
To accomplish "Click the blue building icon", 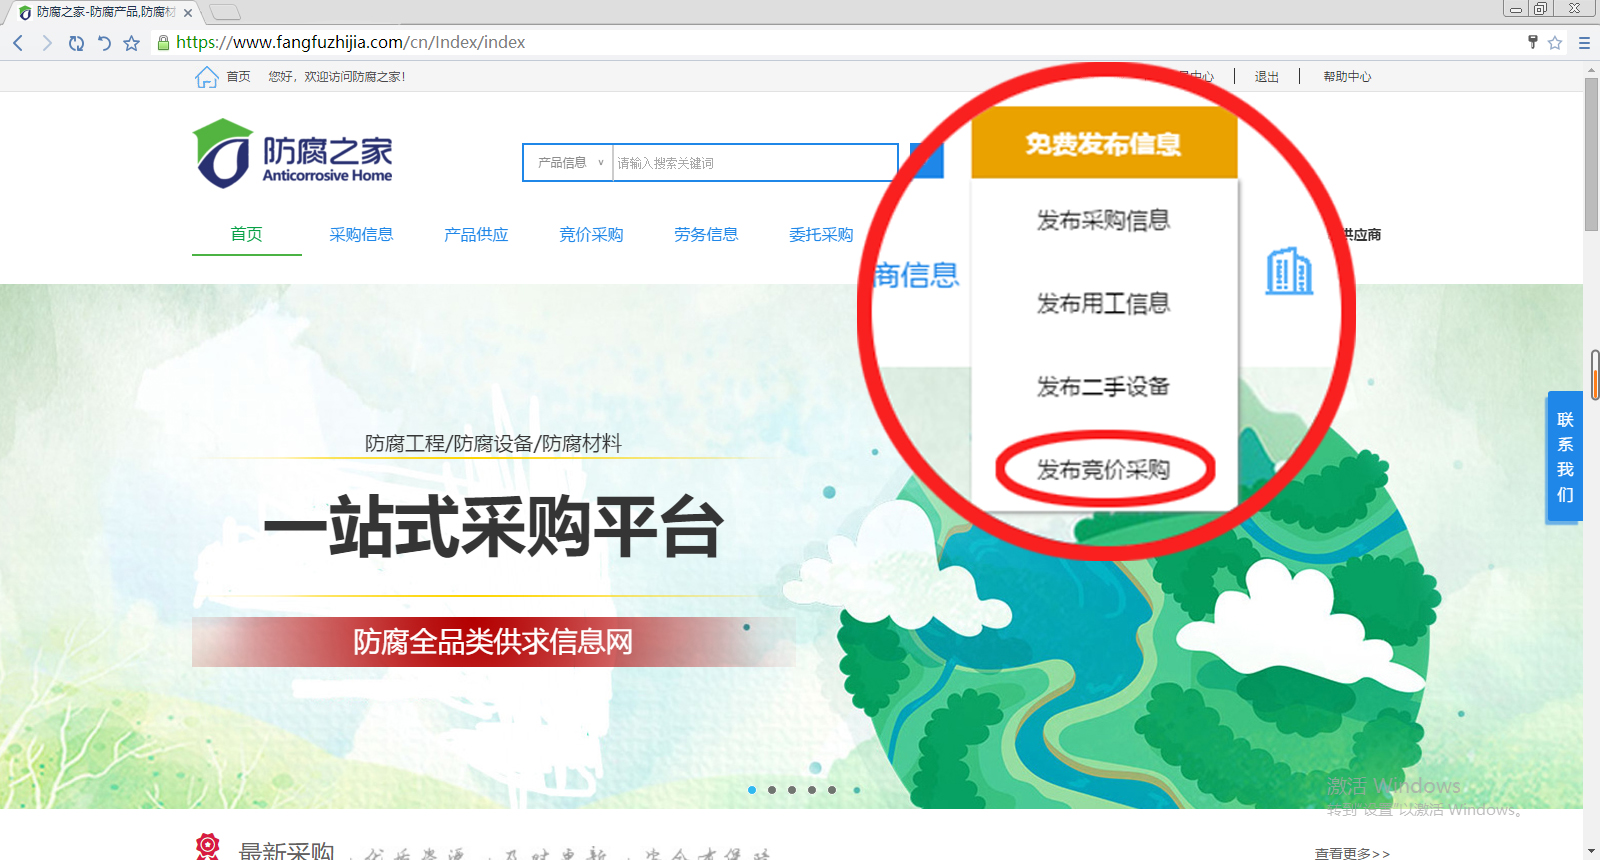I will (x=1289, y=271).
